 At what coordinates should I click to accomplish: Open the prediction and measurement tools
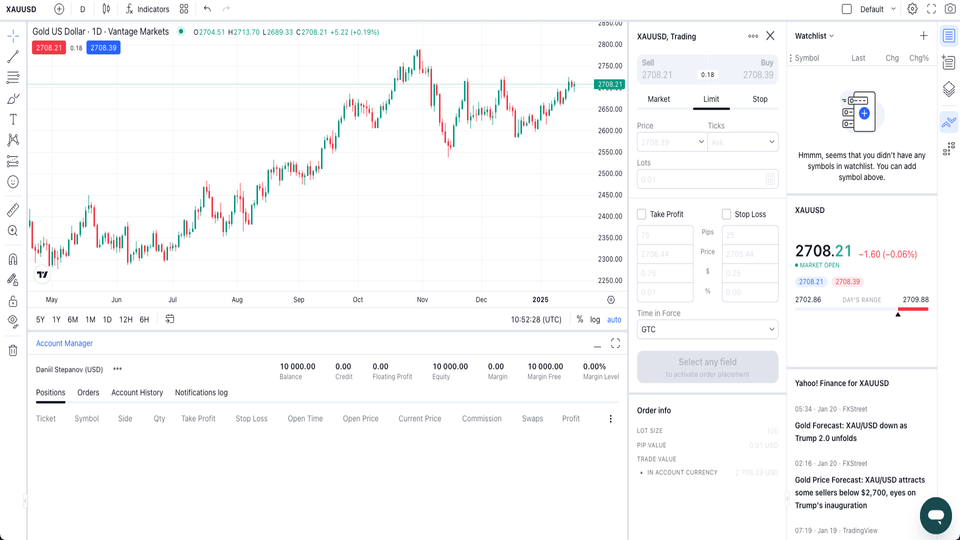click(13, 161)
